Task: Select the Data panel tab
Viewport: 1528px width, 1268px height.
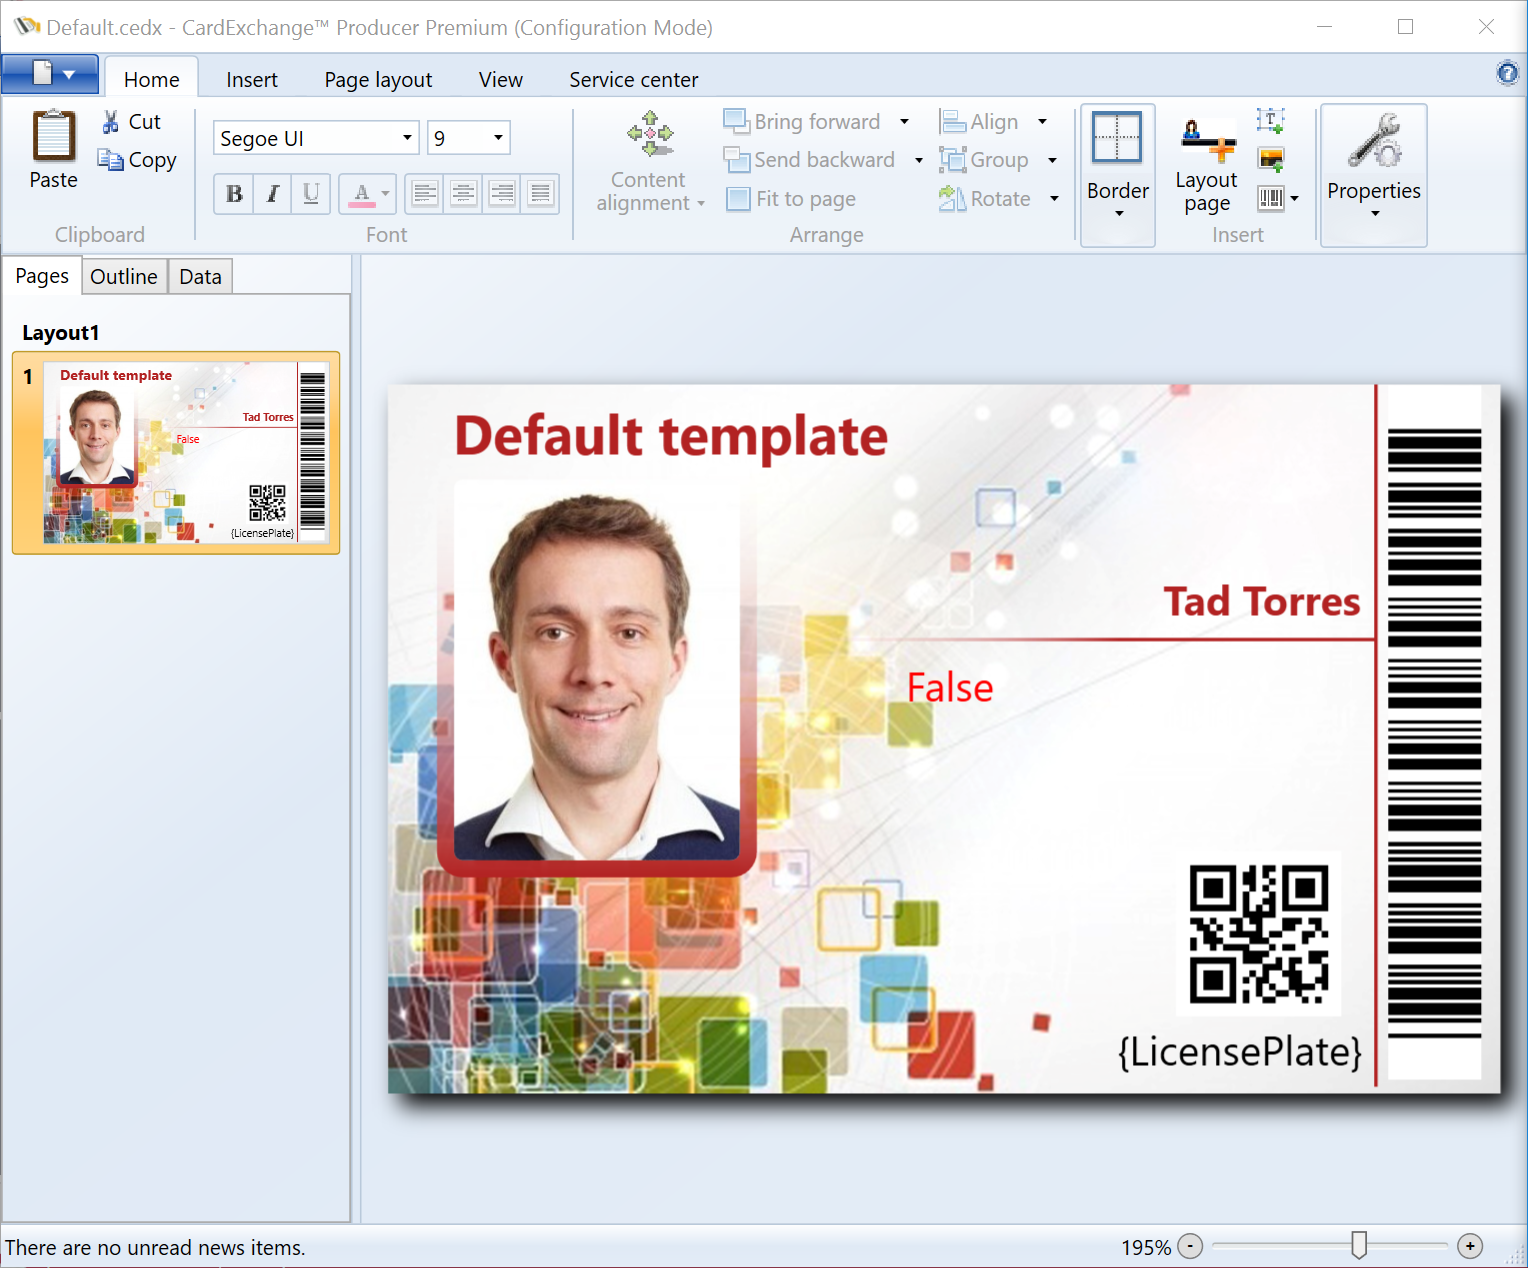Action: pos(200,277)
